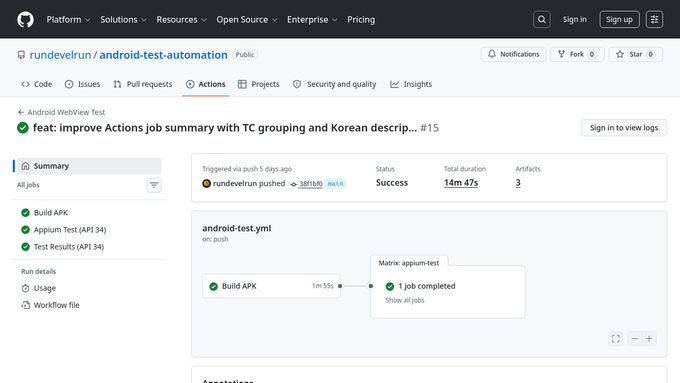Click '1 job completed' in matrix box
Screen dimensions: 680x383
click(427, 286)
